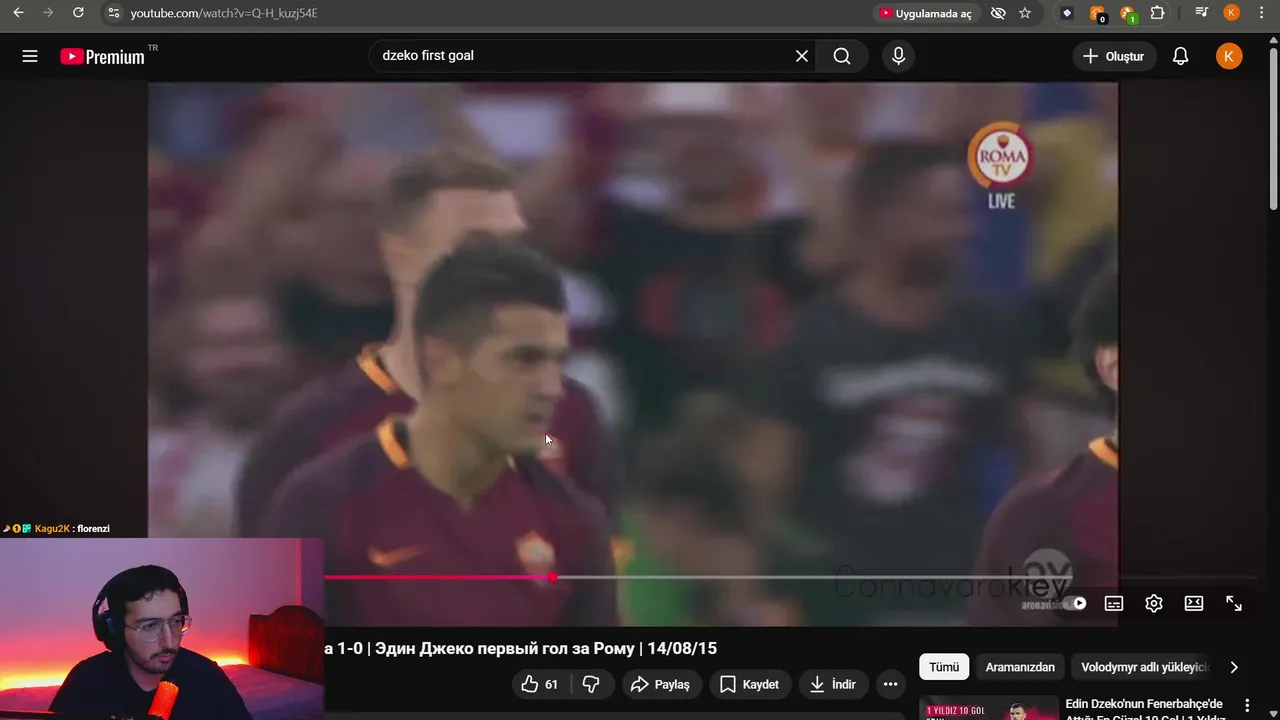Open the media controls music-list icon
Screen dimensions: 1280x720
click(x=1201, y=13)
